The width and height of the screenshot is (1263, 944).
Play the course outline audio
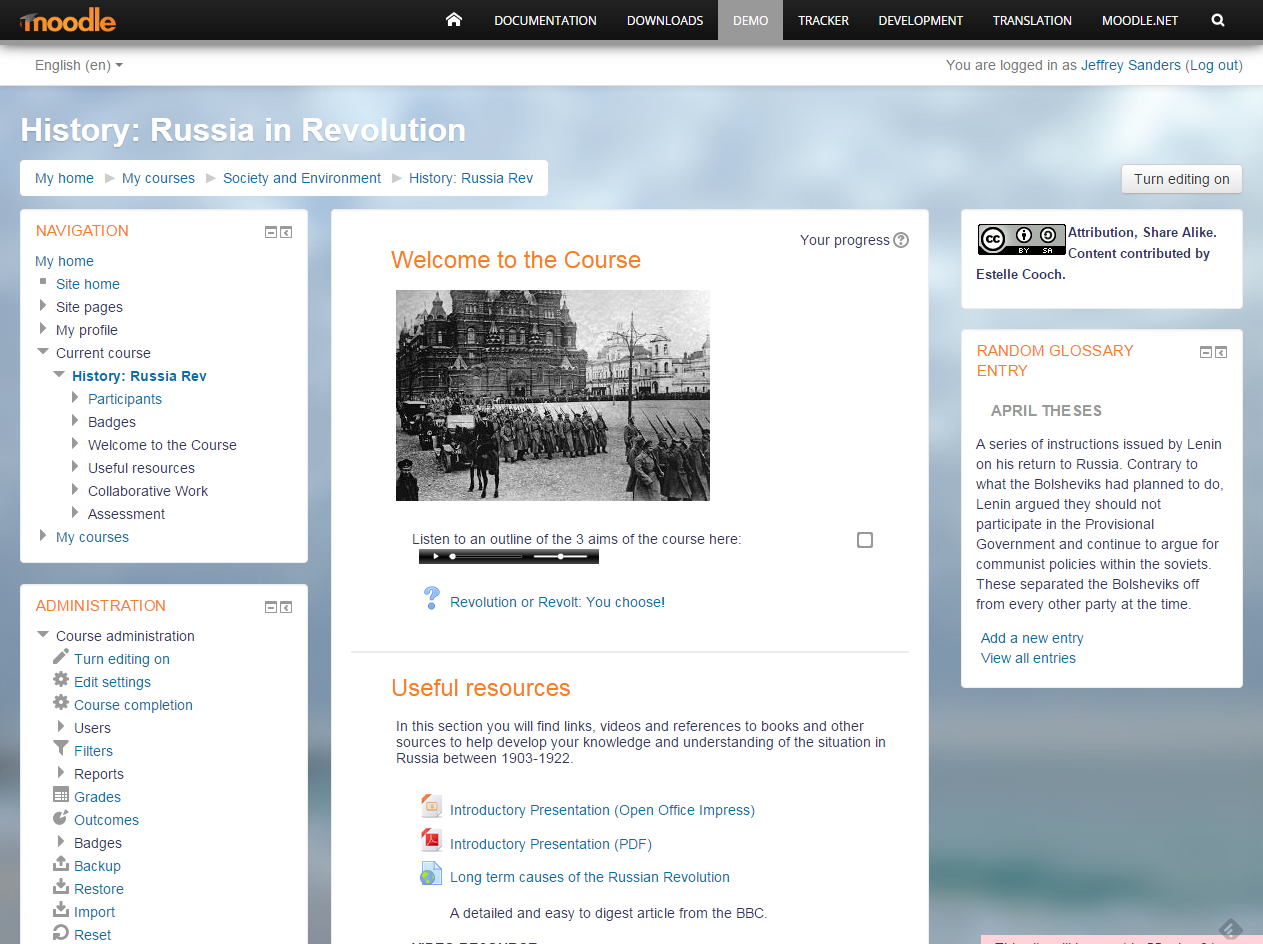tap(435, 556)
